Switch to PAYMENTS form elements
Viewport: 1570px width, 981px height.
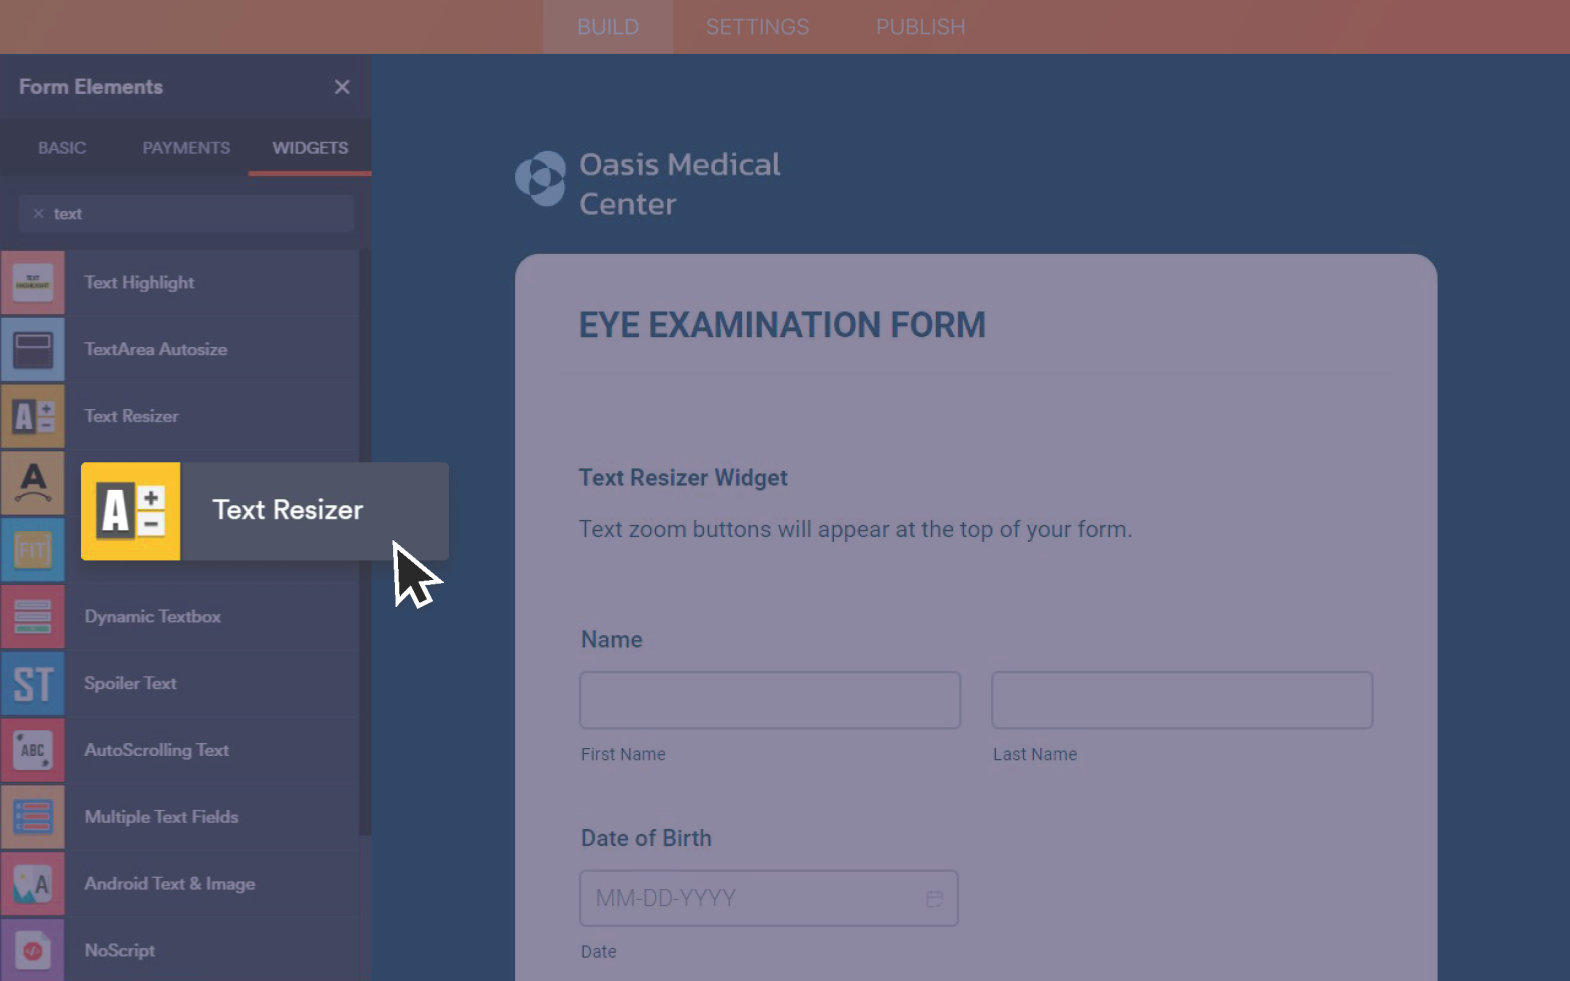[186, 148]
